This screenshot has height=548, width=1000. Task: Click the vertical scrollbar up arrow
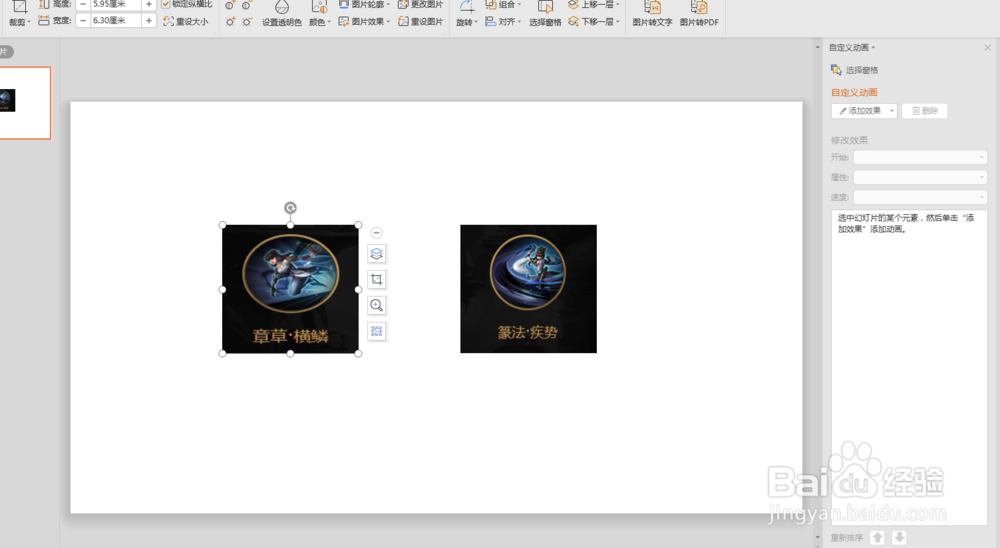pos(818,47)
